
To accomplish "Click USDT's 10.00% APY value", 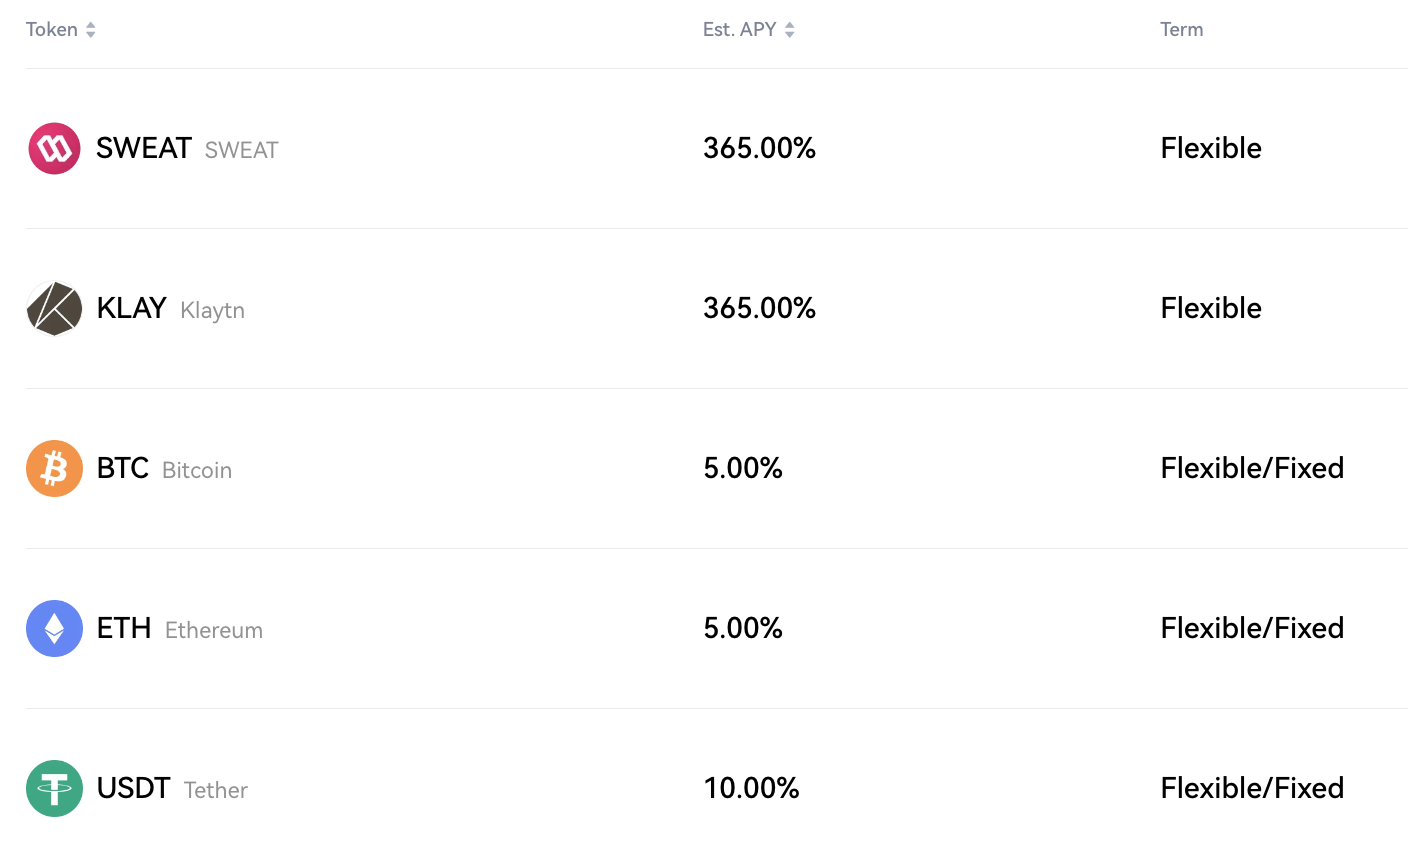I will 751,788.
